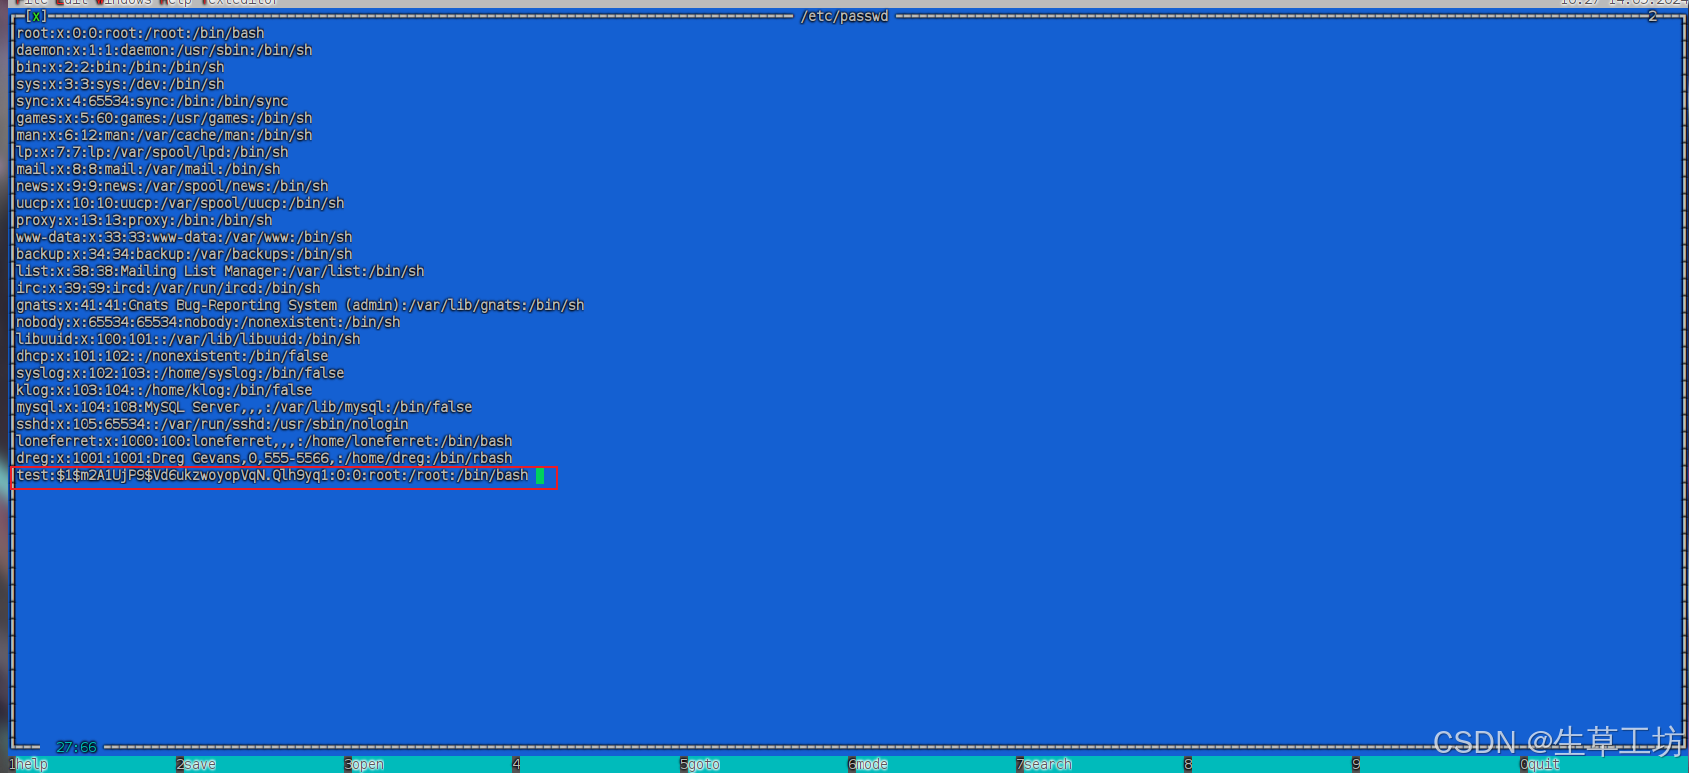Place cursor on the nobody:x:65534 line
The width and height of the screenshot is (1689, 773).
(208, 322)
